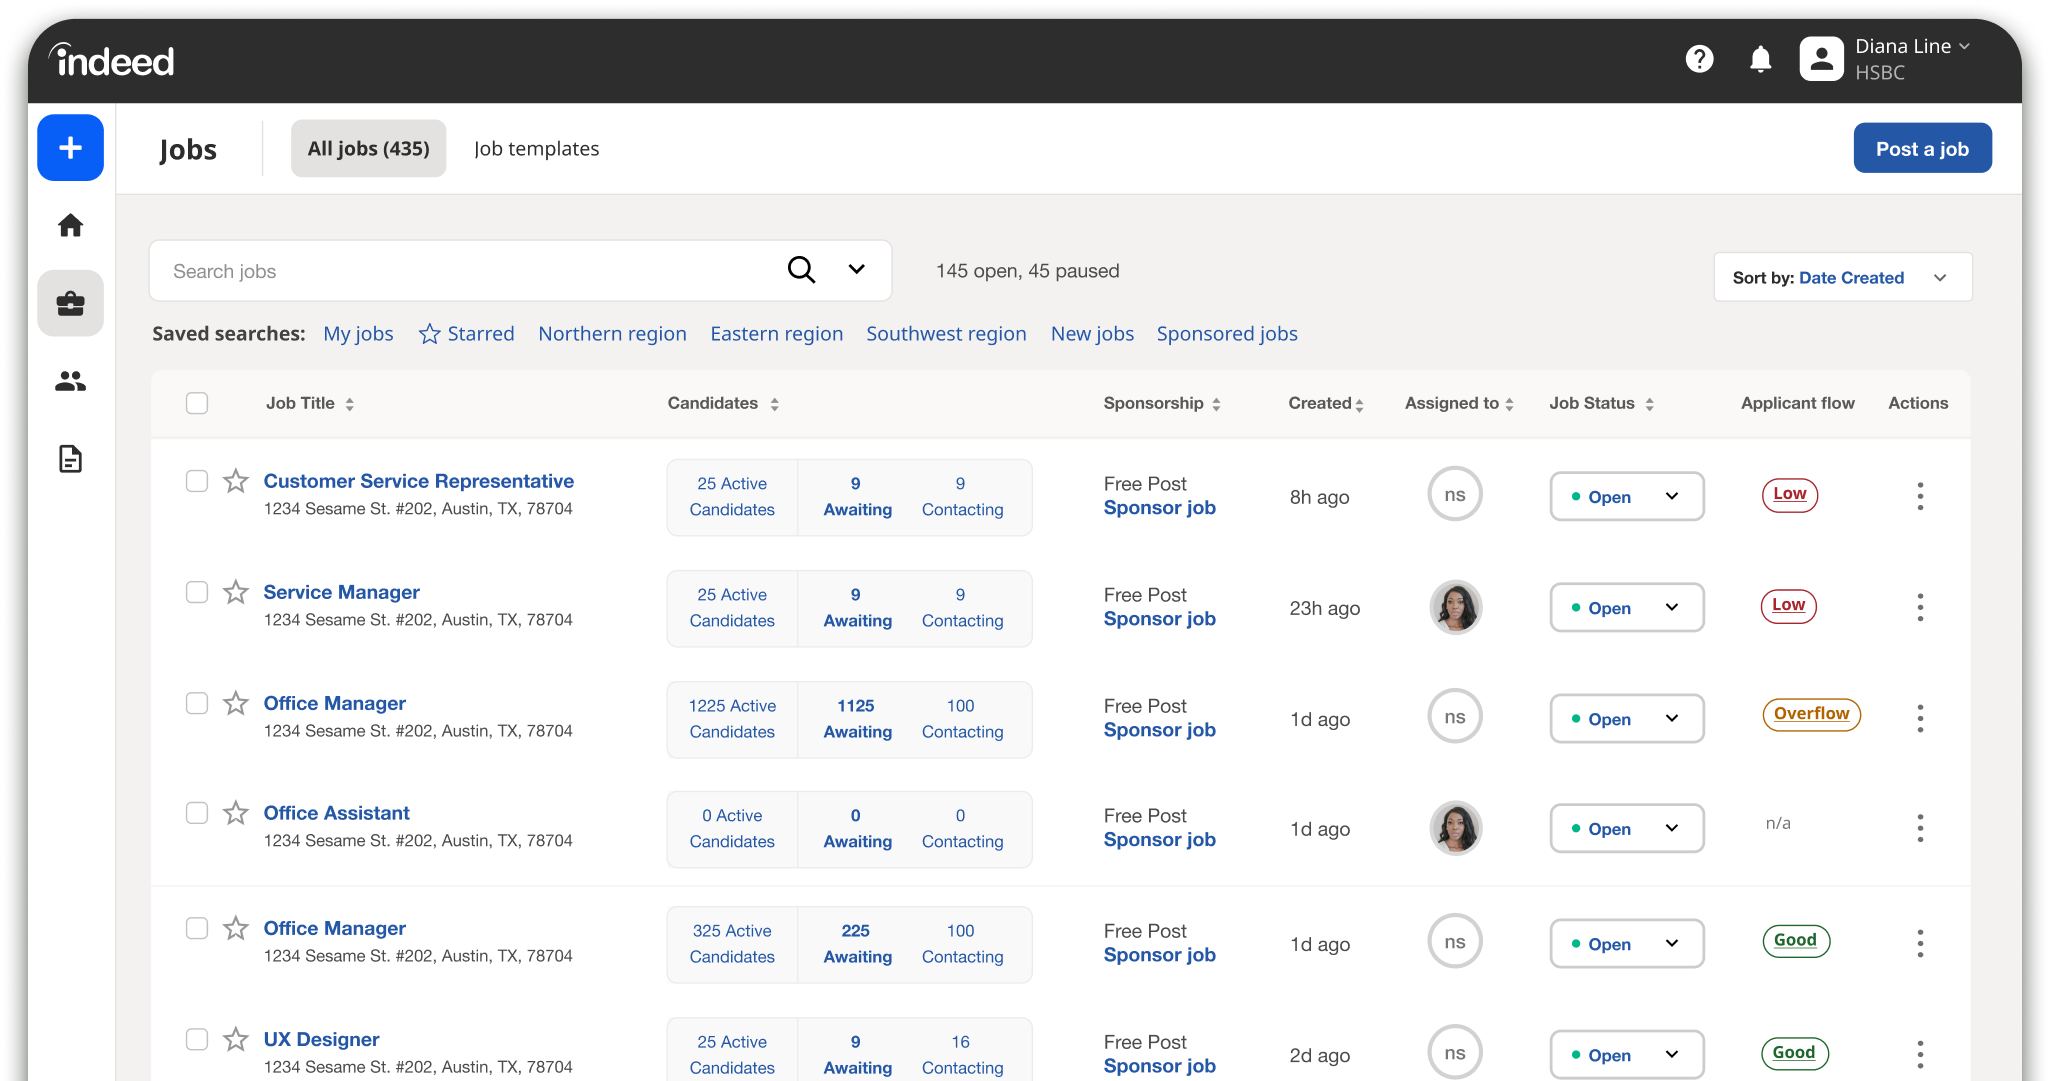Expand the Diana Line account menu
Viewport: 2051px width, 1081px height.
point(1912,46)
